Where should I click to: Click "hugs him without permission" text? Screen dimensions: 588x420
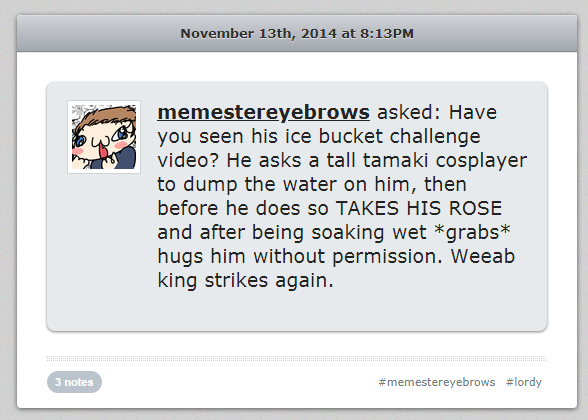click(300, 256)
